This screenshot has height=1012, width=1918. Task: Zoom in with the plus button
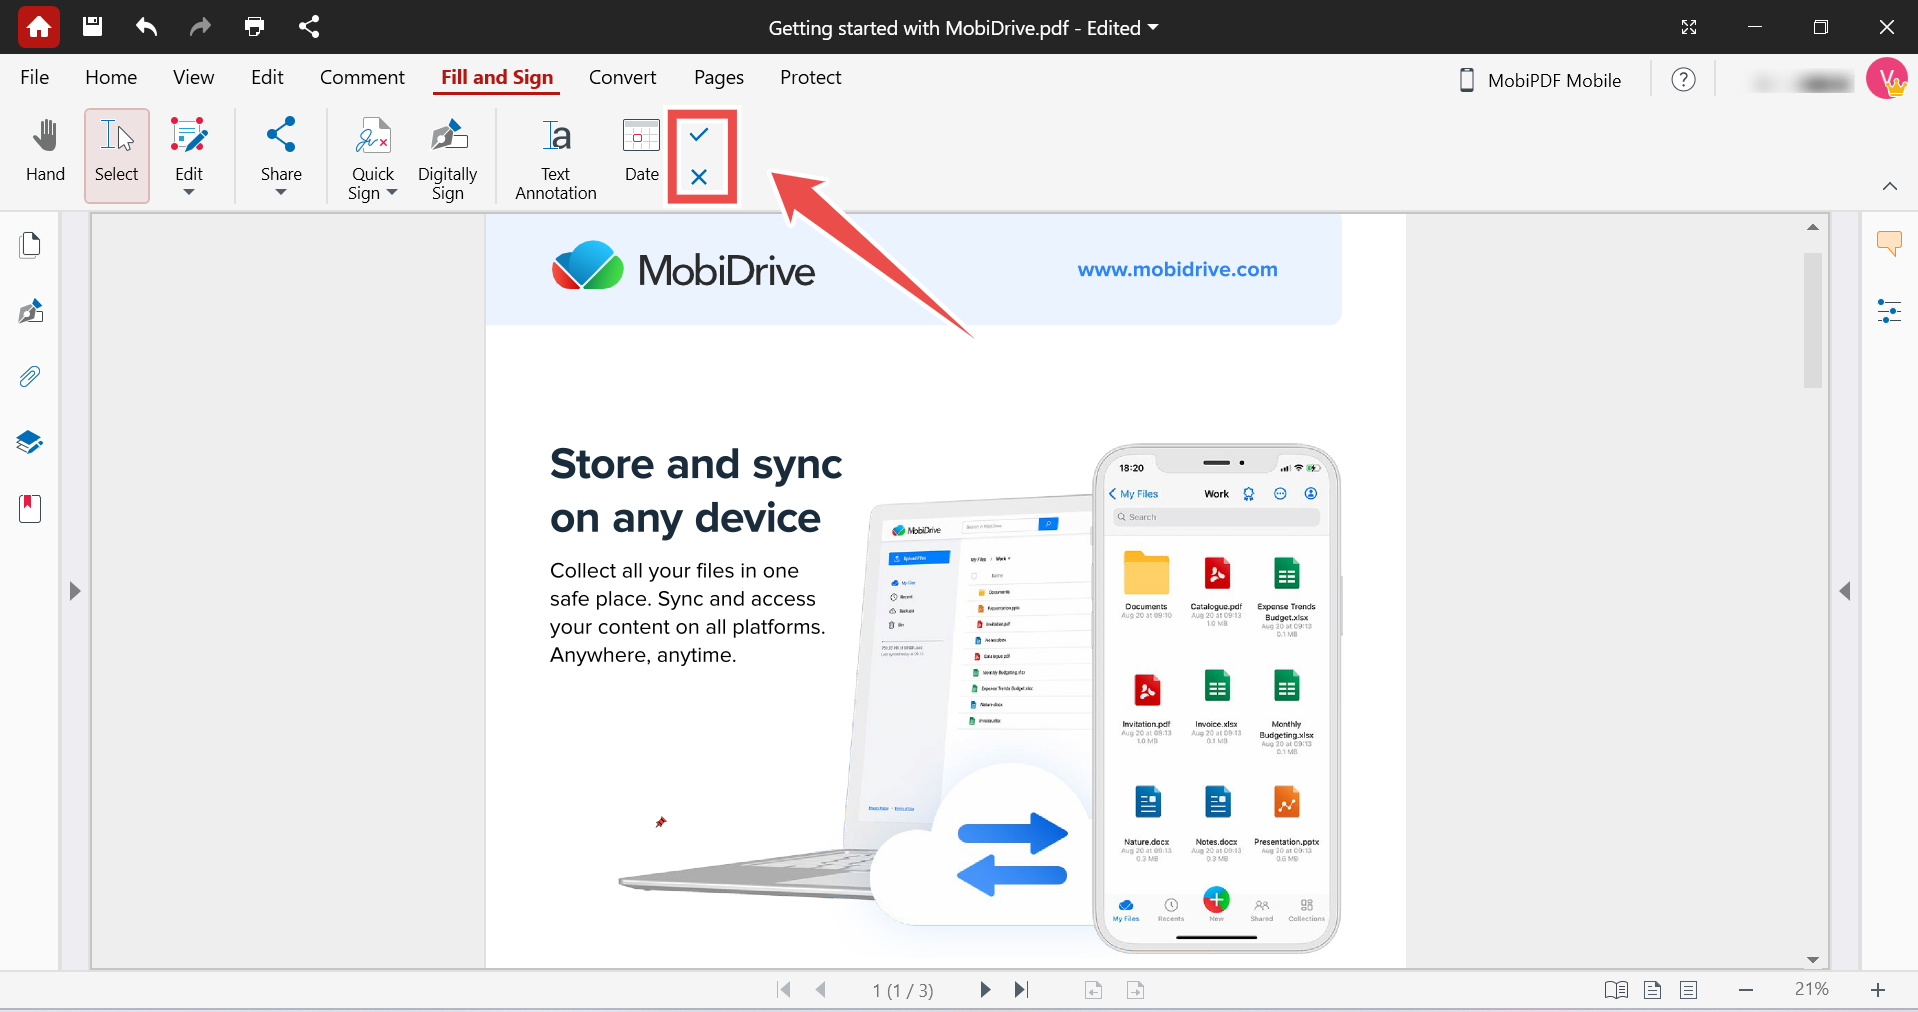[1878, 990]
